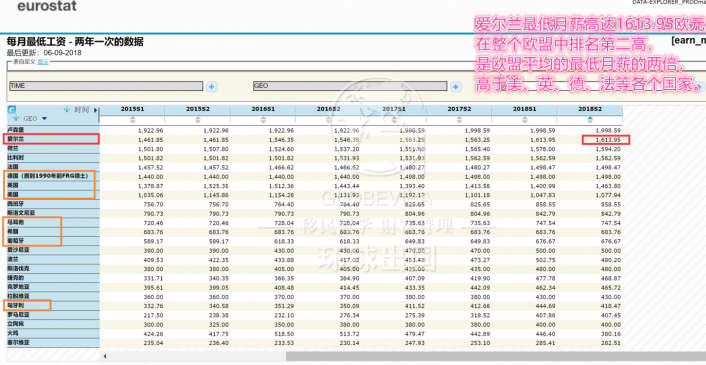Click the 1,154.28 cell under 2016S1

tap(281, 195)
